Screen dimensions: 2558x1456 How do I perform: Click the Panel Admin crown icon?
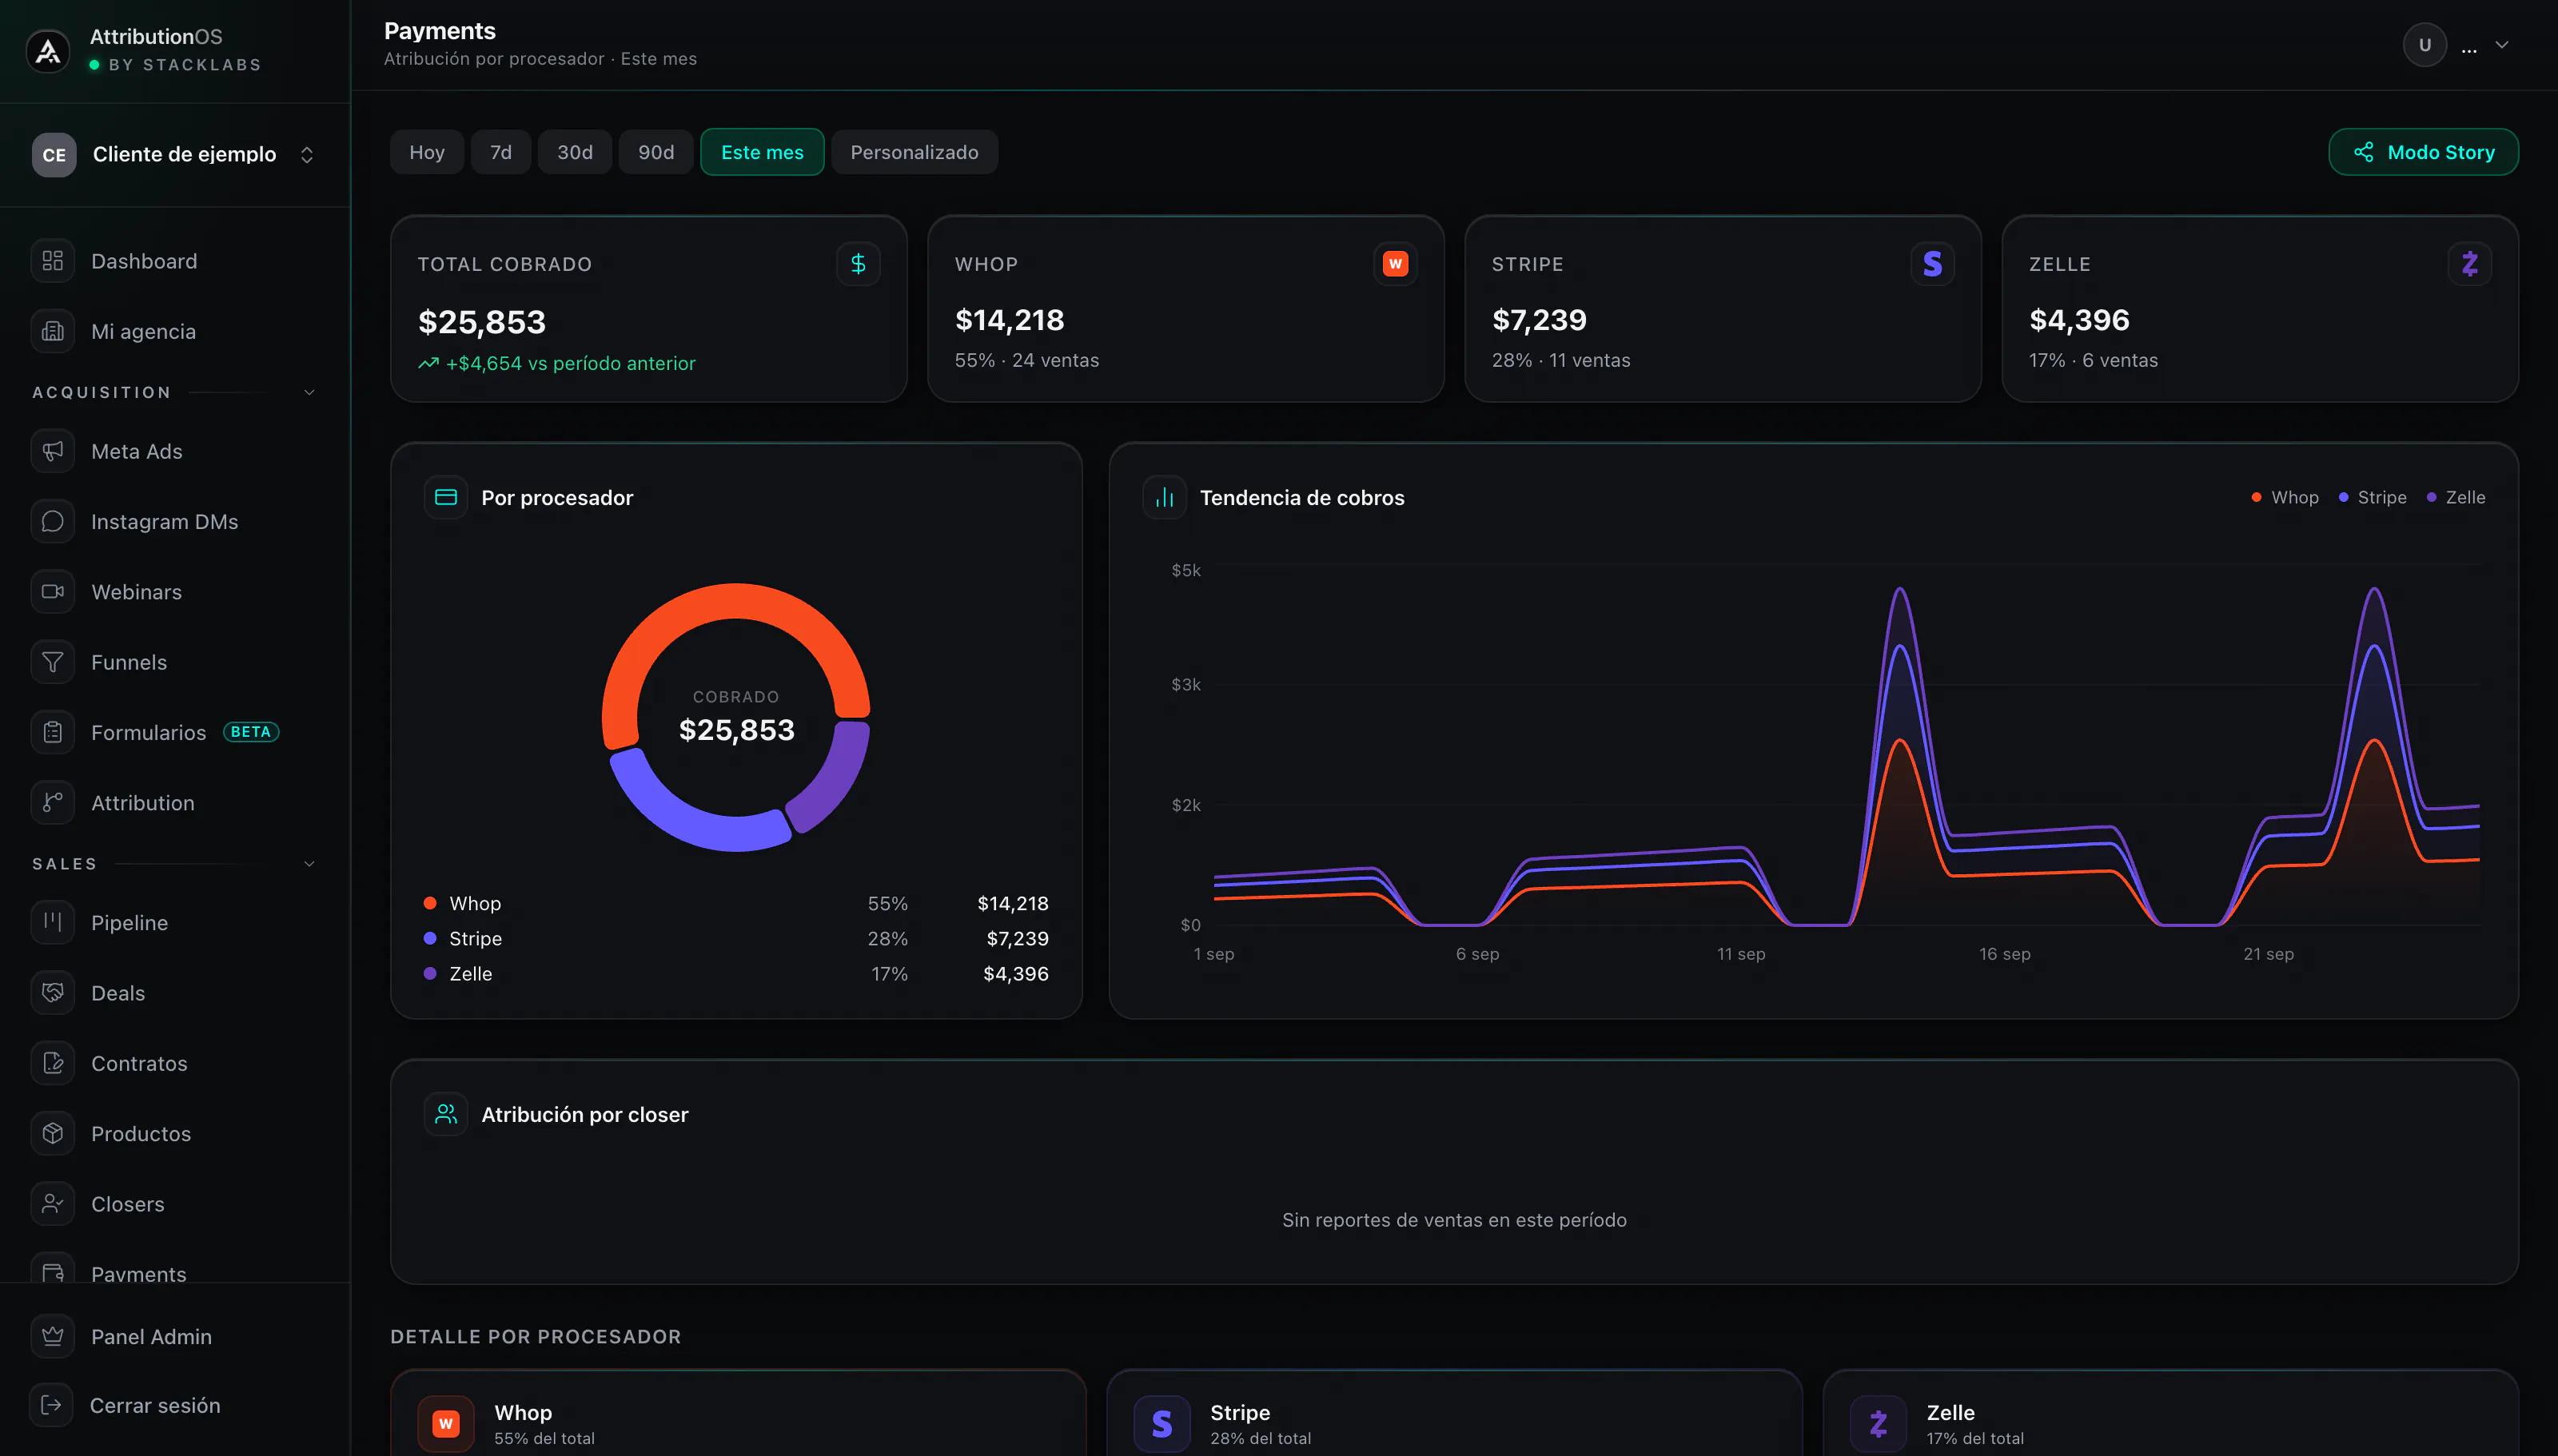[53, 1336]
